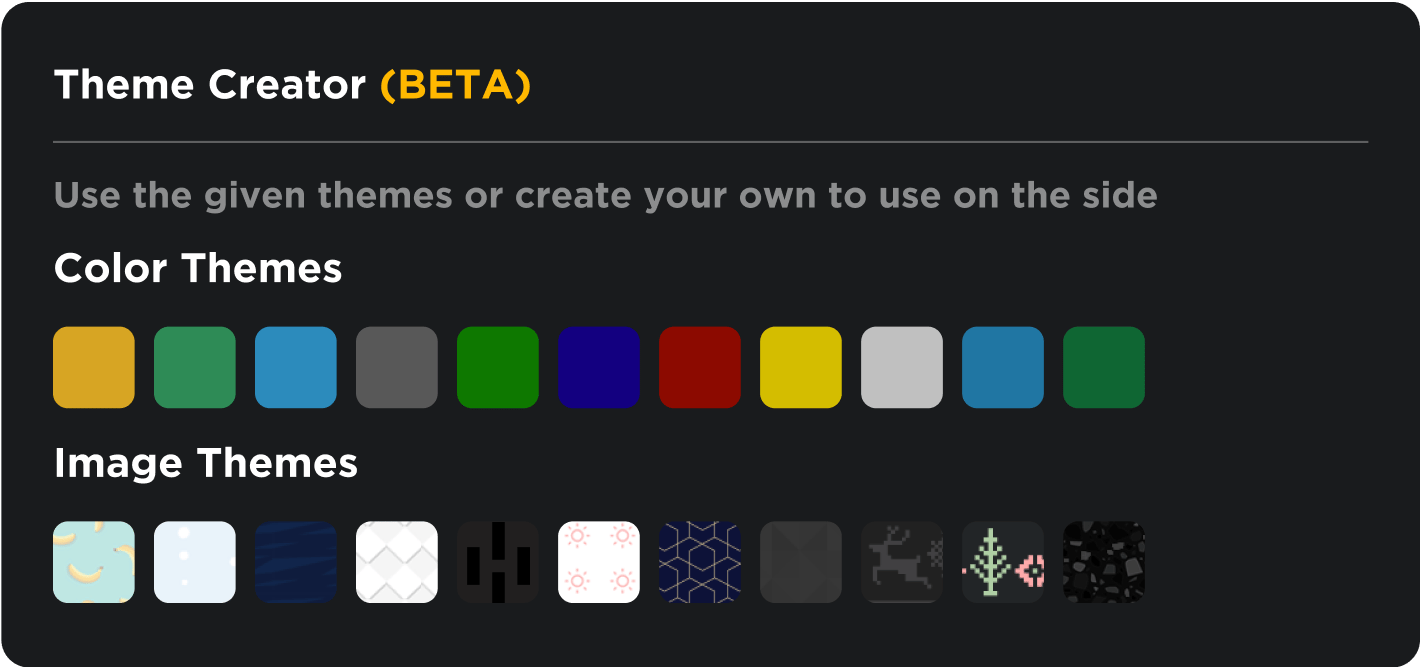Select the sky blue color theme swatch
1420x667 pixels.
pyautogui.click(x=296, y=367)
